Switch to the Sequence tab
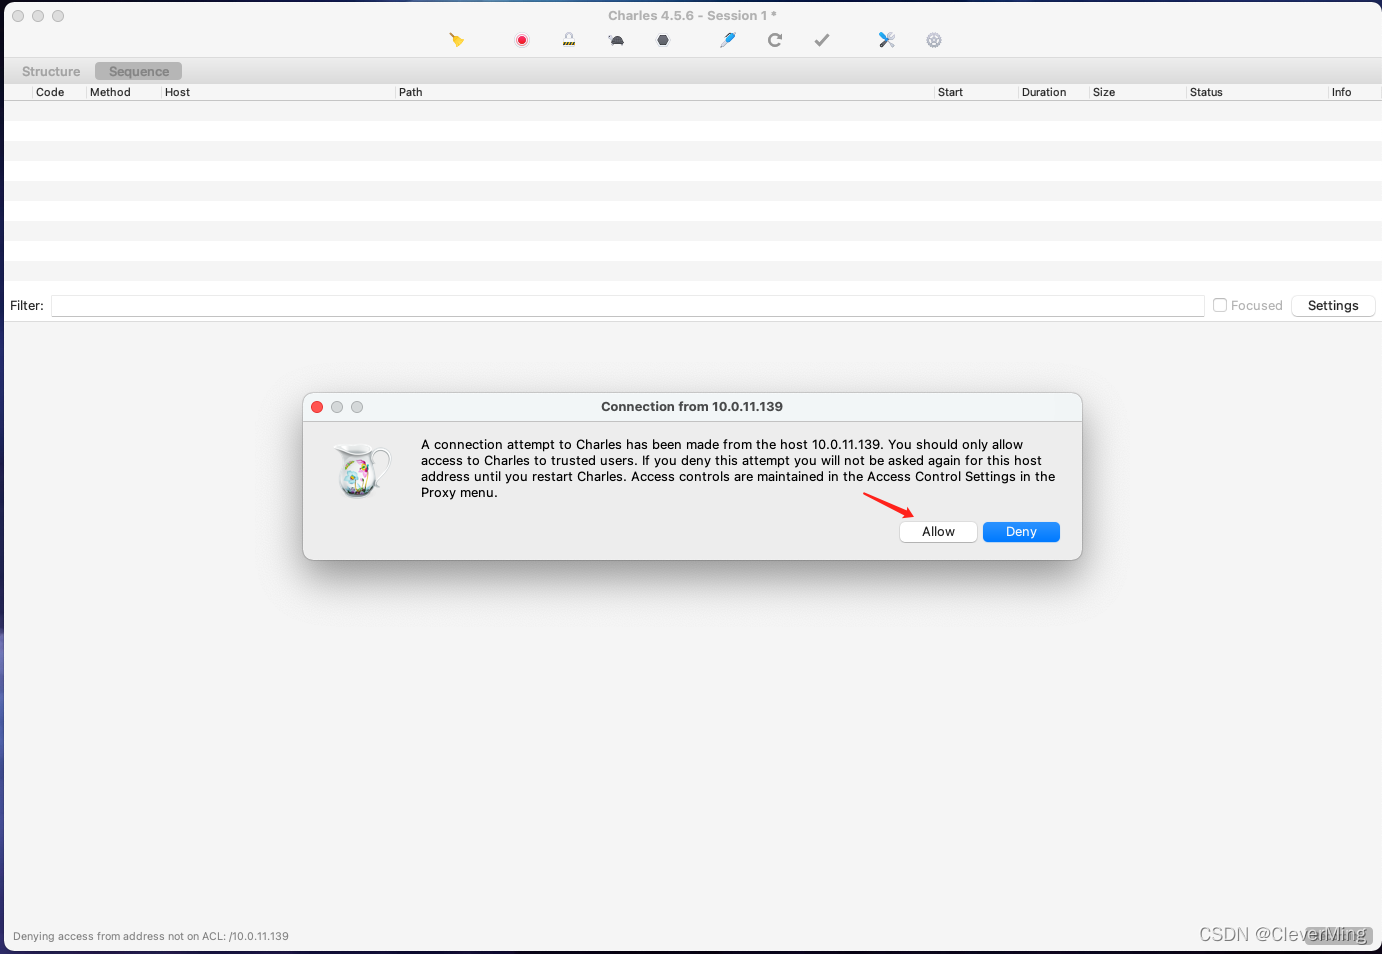 [139, 71]
